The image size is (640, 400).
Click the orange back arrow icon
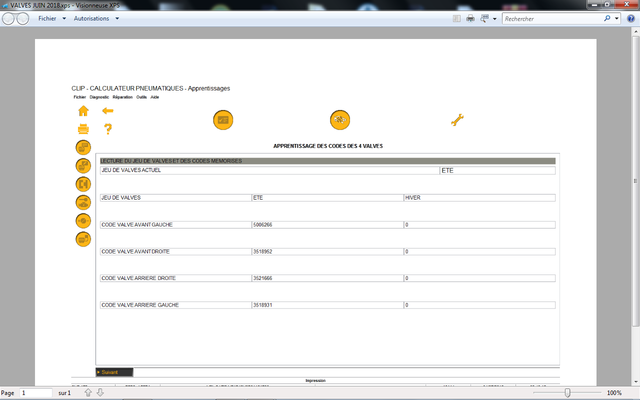pyautogui.click(x=108, y=111)
